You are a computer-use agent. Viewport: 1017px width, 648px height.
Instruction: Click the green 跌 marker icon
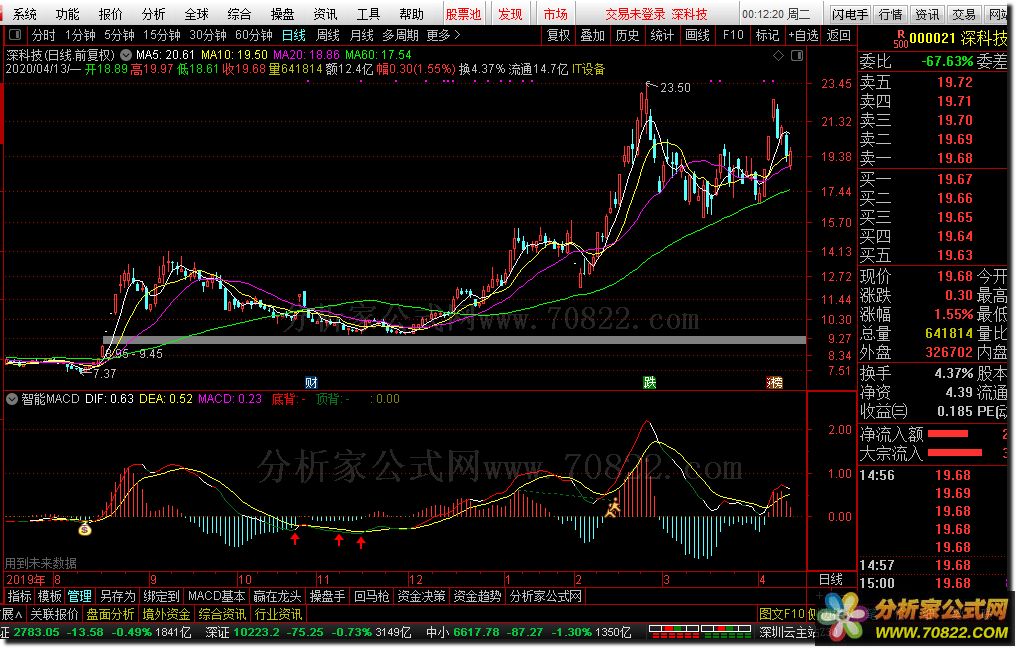click(649, 383)
